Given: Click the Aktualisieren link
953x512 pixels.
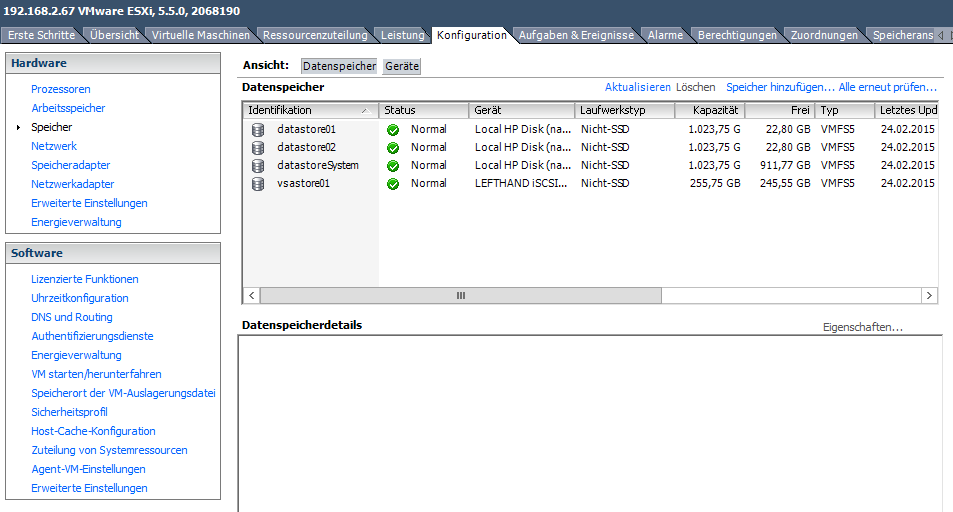Looking at the screenshot, I should [x=637, y=87].
